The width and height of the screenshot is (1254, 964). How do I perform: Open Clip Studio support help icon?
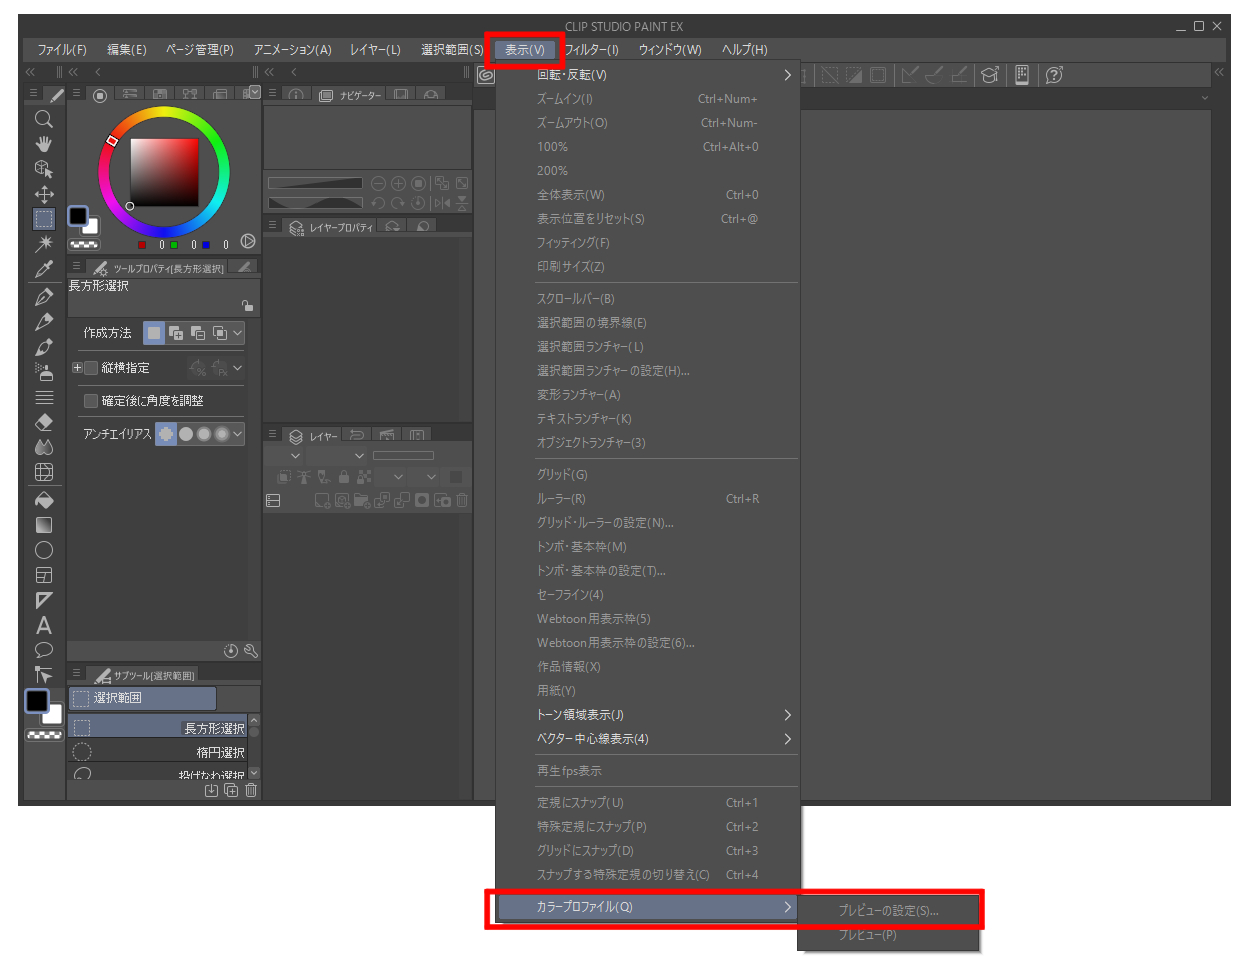click(1053, 75)
